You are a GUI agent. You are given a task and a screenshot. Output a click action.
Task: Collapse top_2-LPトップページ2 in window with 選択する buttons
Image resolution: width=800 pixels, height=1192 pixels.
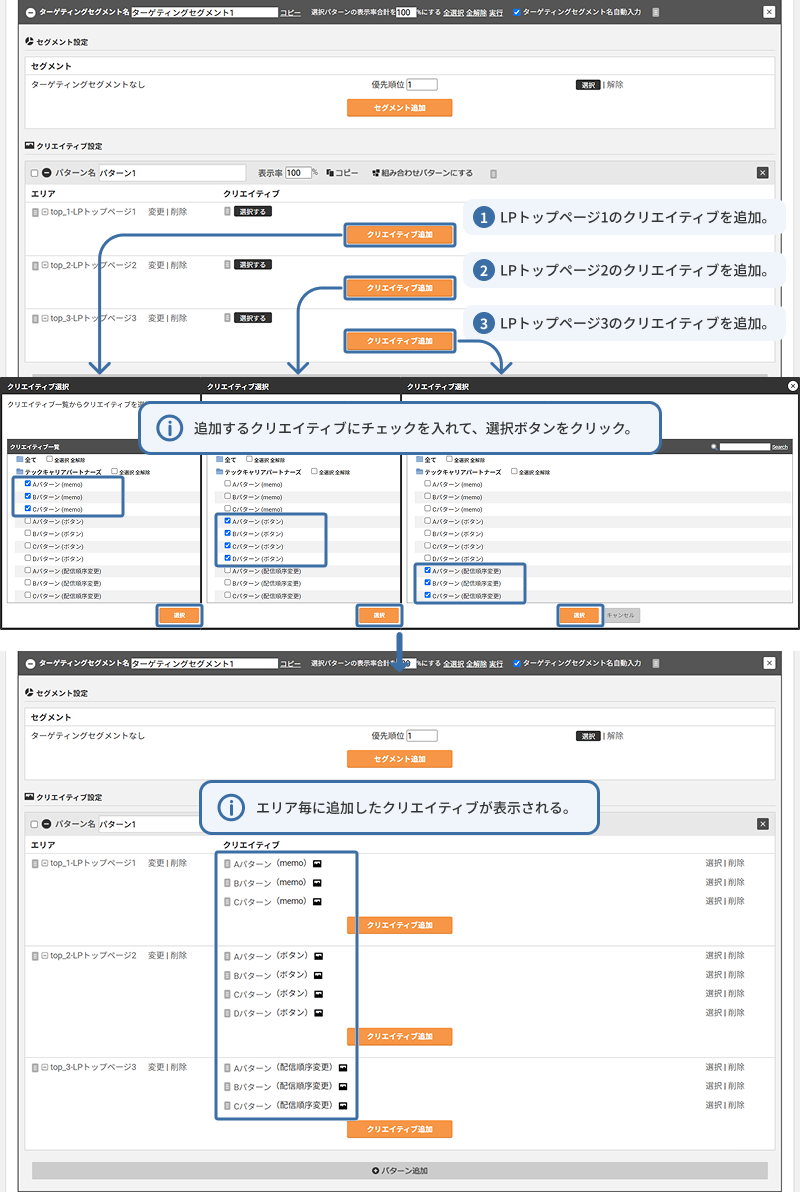click(45, 265)
